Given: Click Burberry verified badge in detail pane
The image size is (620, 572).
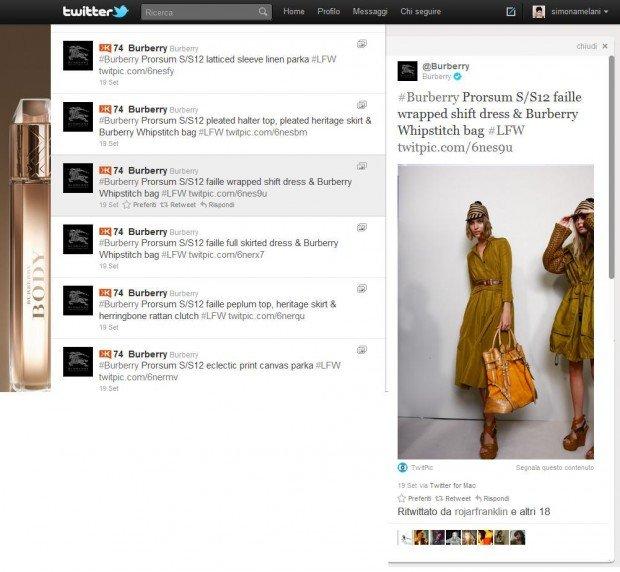Looking at the screenshot, I should pos(457,76).
